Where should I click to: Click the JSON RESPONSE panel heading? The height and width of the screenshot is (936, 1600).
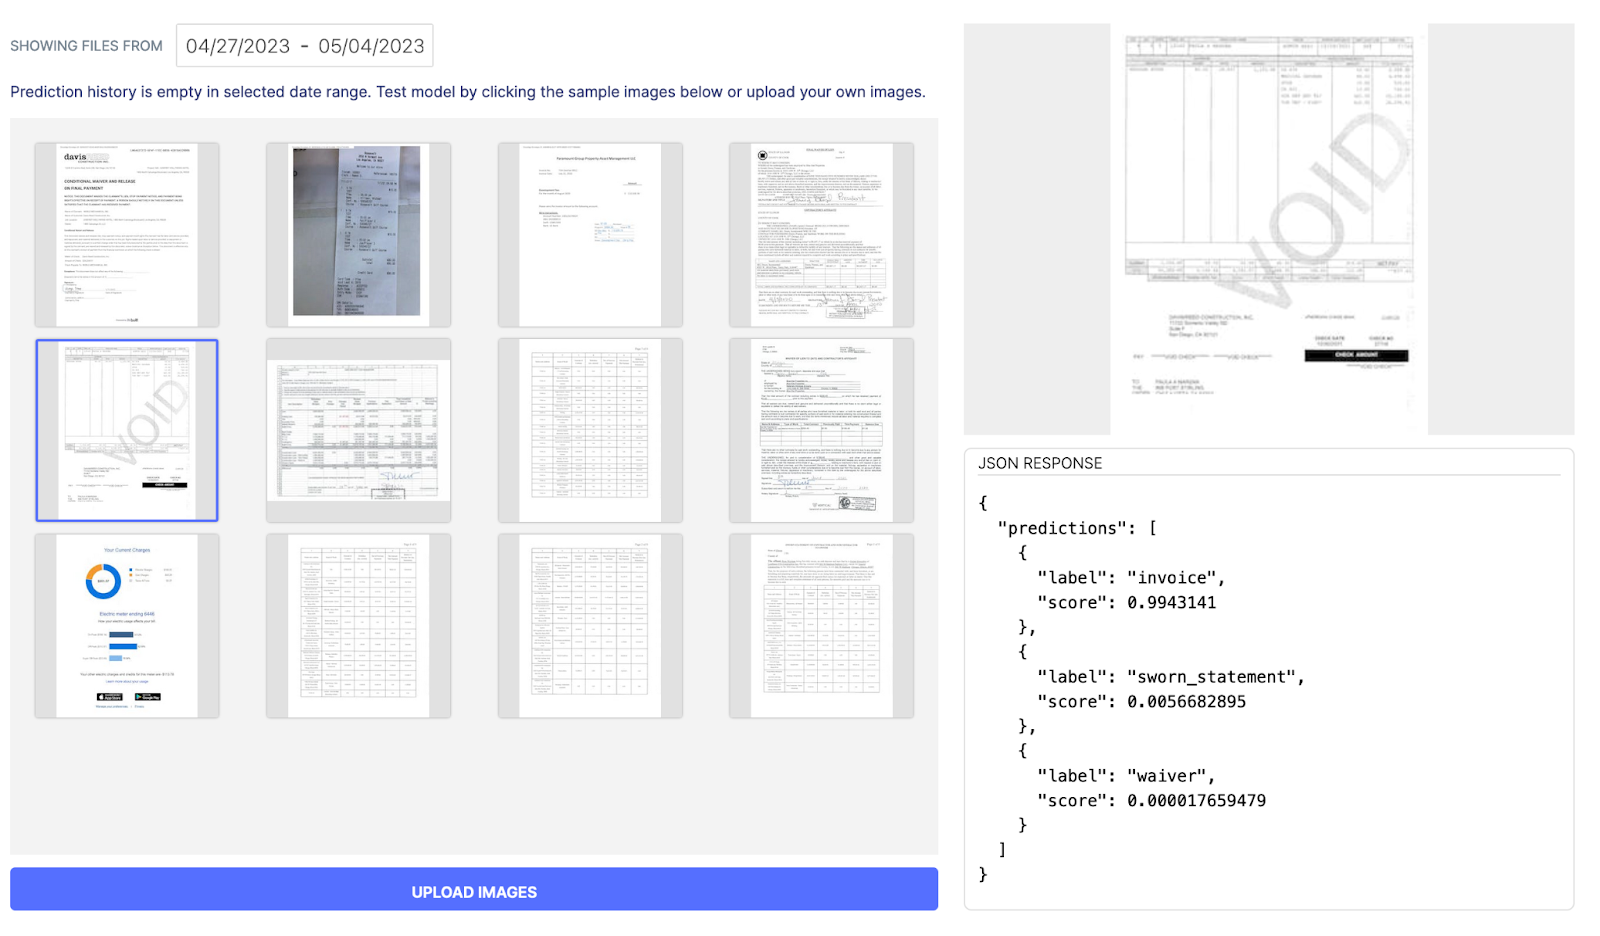[1040, 463]
